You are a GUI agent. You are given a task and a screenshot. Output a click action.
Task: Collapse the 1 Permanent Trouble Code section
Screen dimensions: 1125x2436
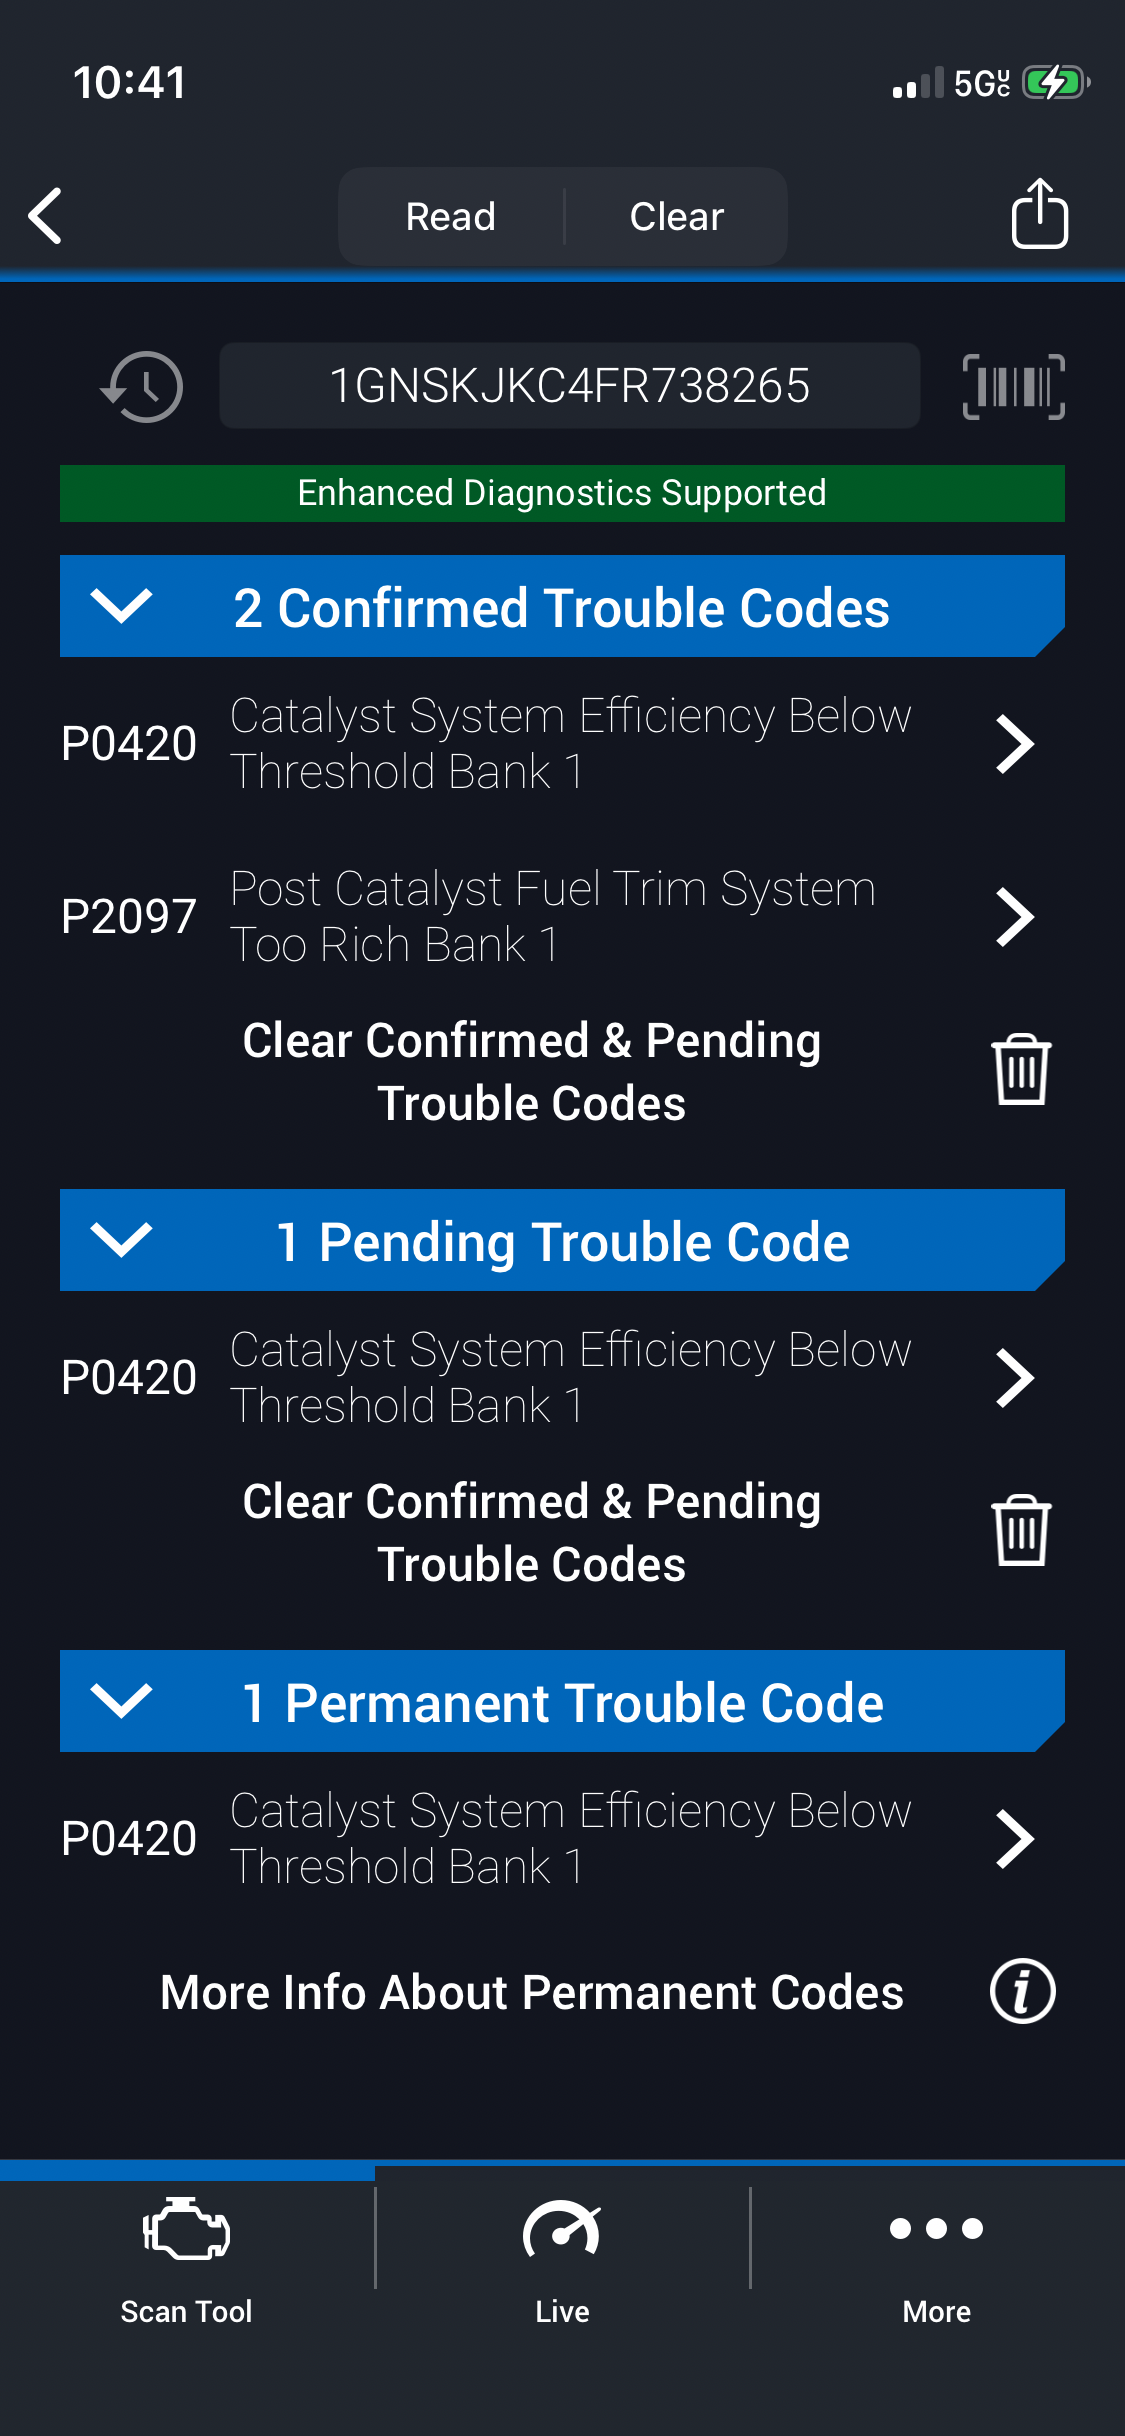121,1701
